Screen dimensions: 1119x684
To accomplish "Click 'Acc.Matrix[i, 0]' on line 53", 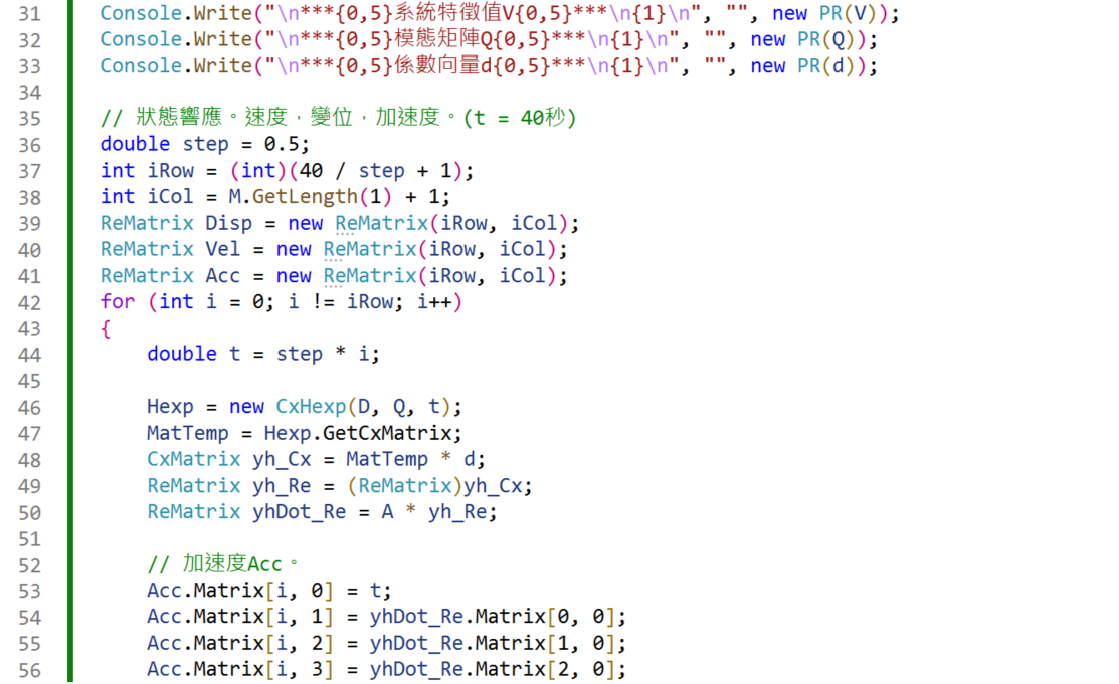I will 240,591.
